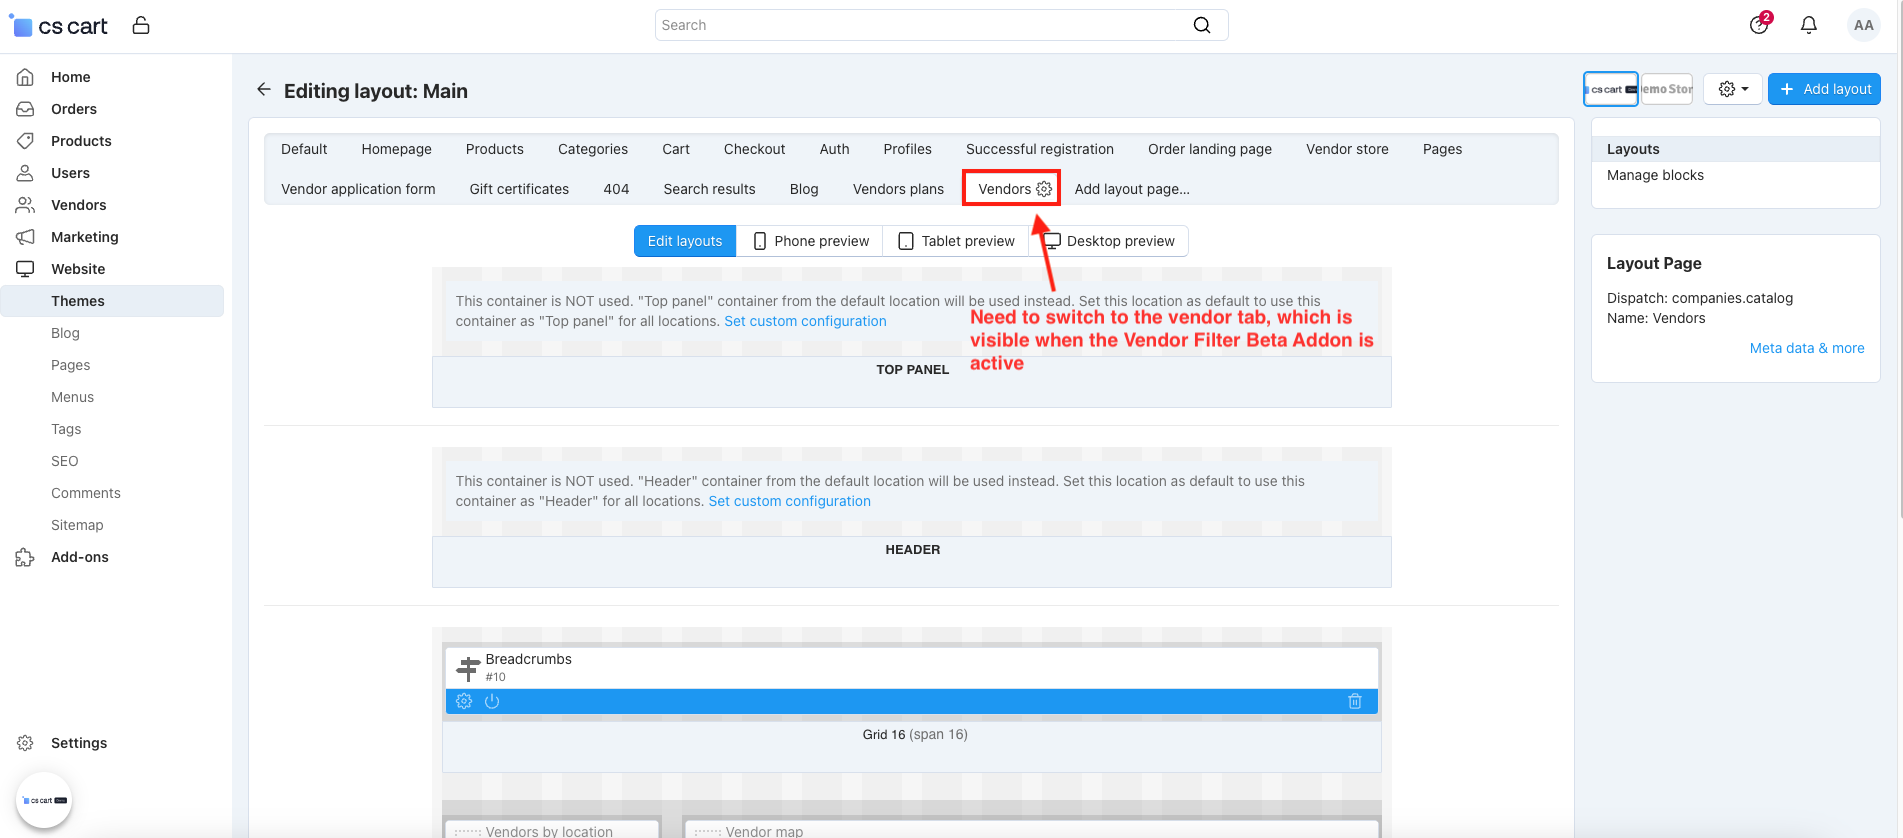
Task: Click the Settings gear icon in sidebar
Action: pyautogui.click(x=26, y=743)
